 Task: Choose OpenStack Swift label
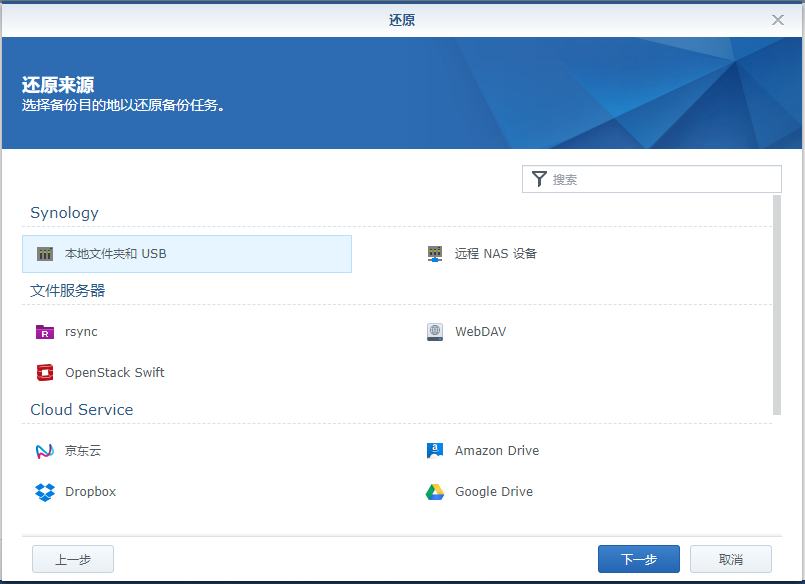pyautogui.click(x=114, y=373)
